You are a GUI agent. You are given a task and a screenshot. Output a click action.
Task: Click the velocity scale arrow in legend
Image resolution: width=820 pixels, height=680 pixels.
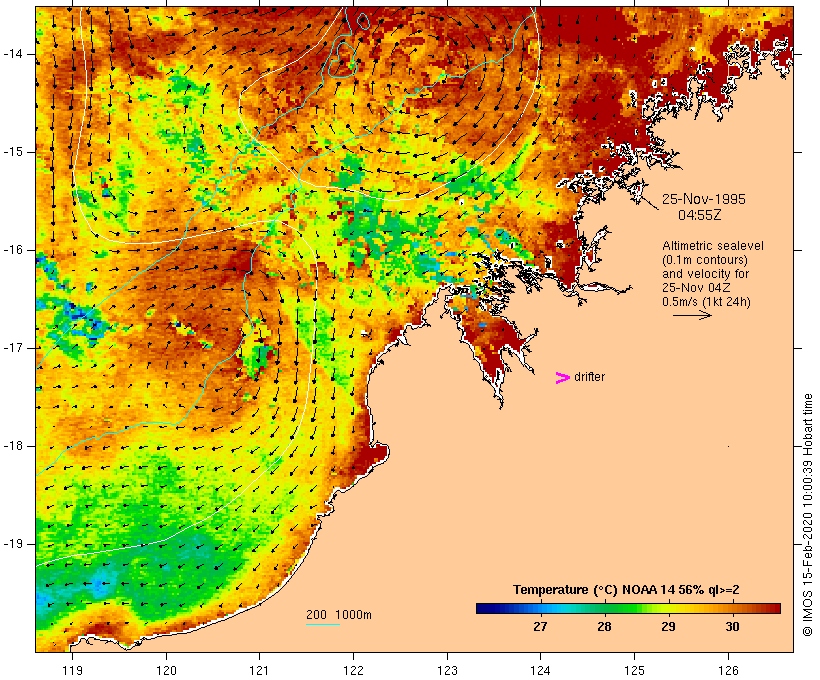point(692,315)
